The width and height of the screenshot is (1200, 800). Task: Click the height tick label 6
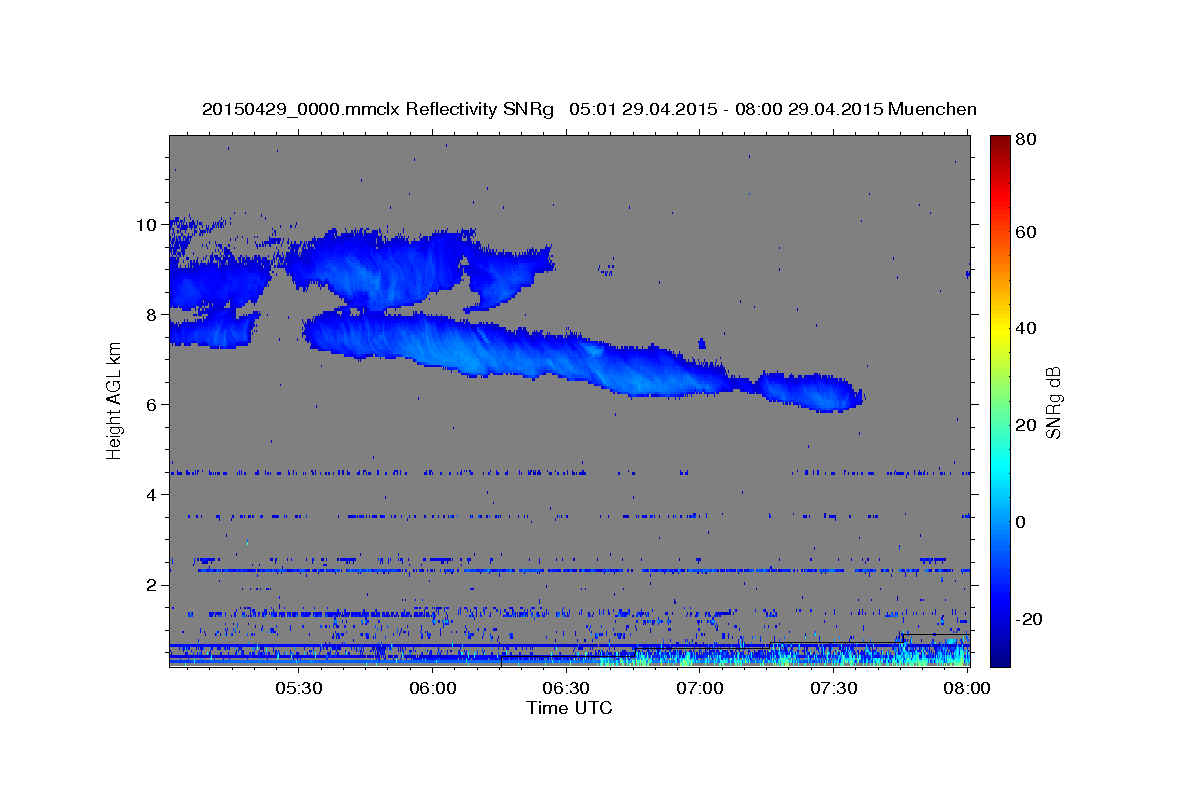[x=151, y=404]
